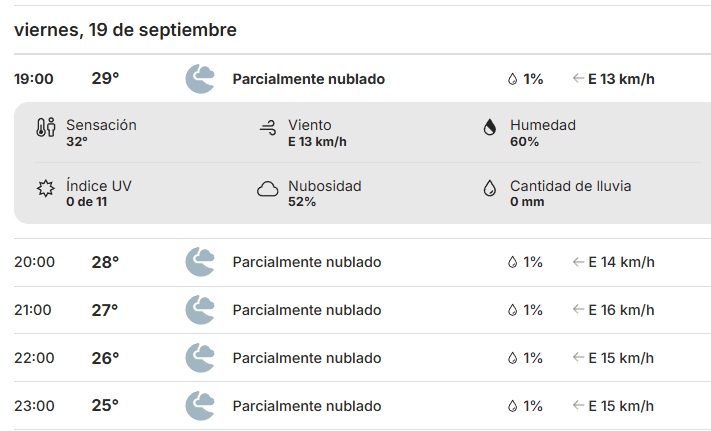Screen dimensions: 711x431
Task: Click the partly cloudy icon at 19:00
Action: (200, 79)
